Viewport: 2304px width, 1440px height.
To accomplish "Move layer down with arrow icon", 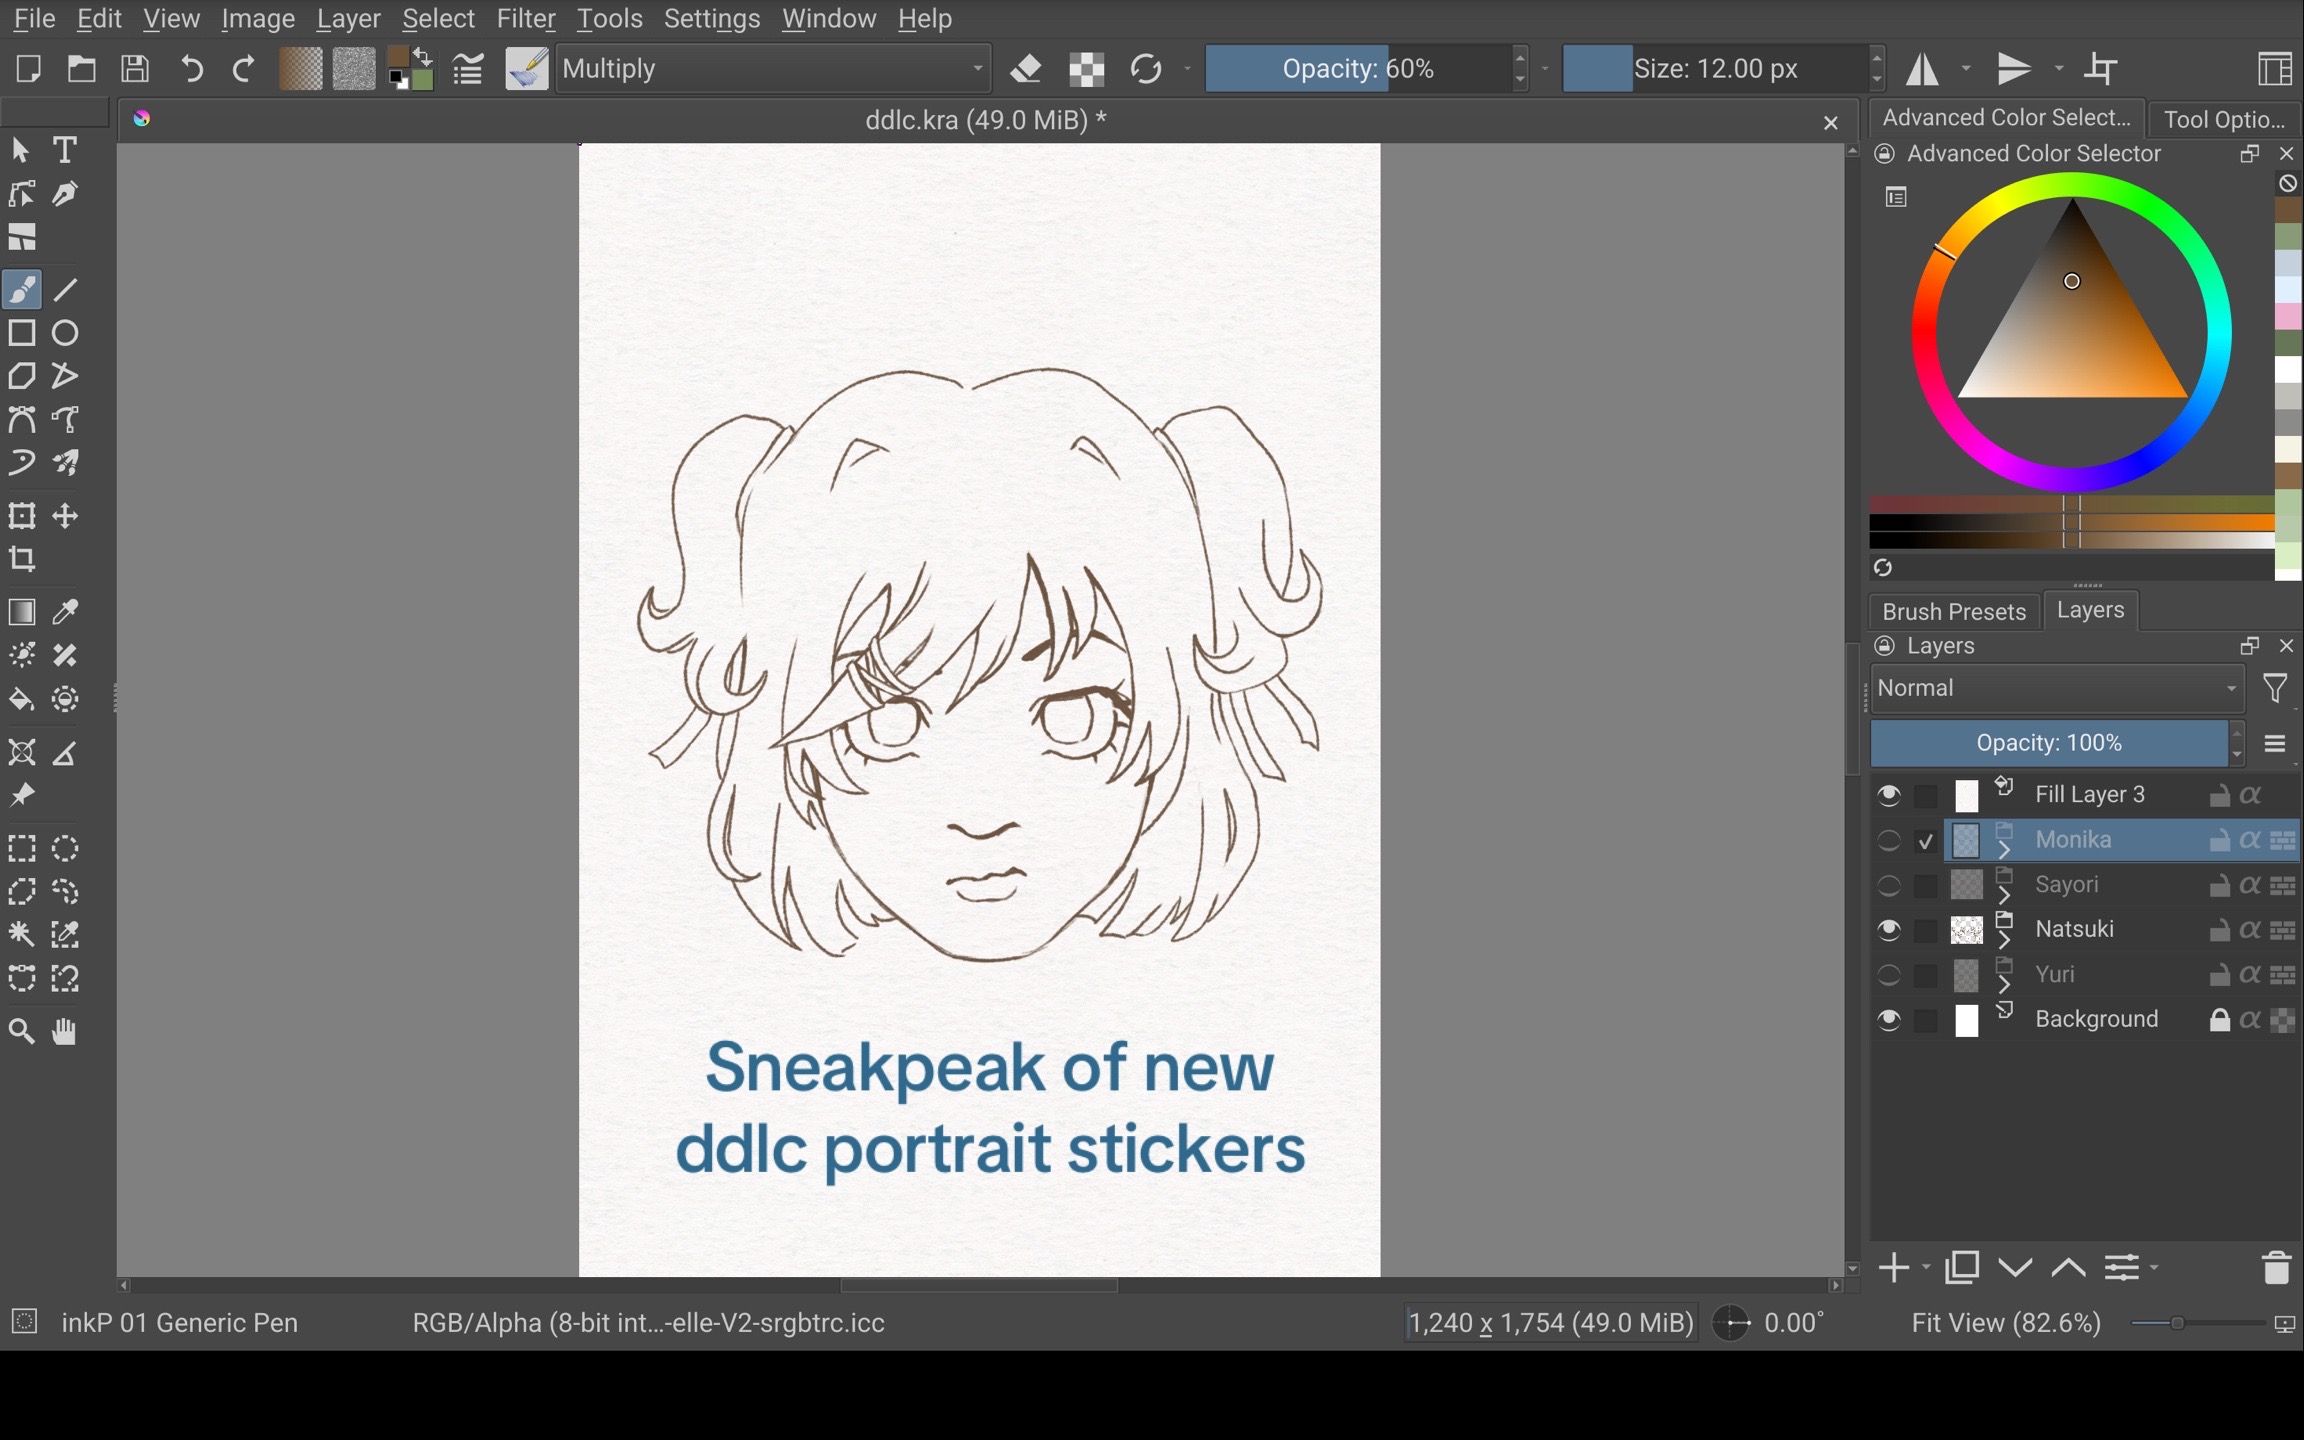I will (2015, 1268).
